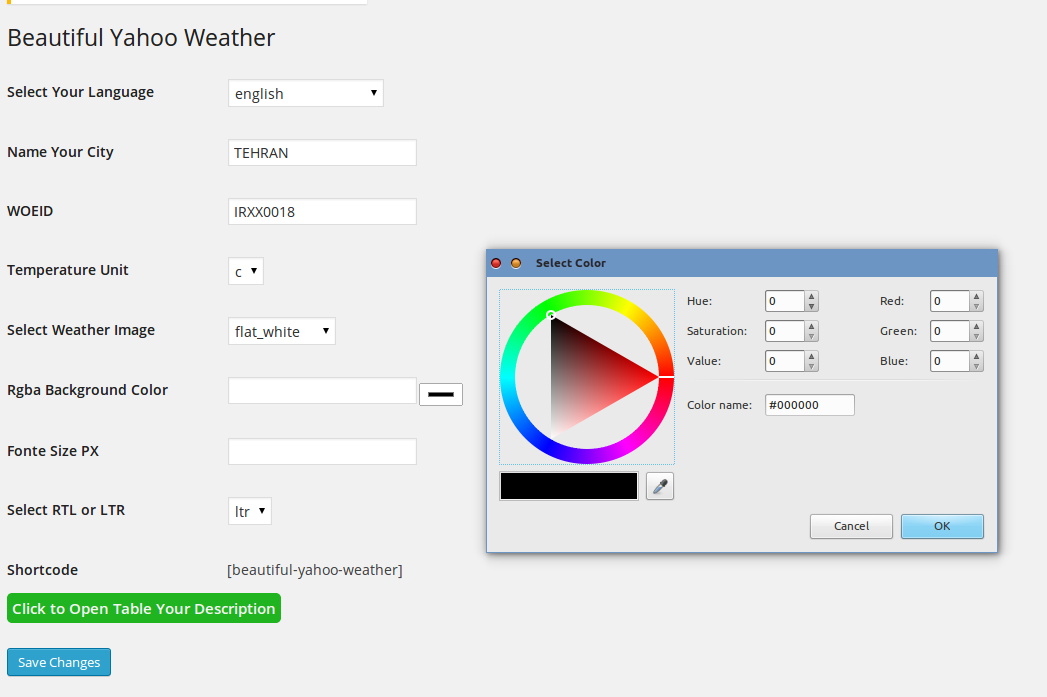Click the black current color preview bar
Screen dimensions: 1047x697
pyautogui.click(x=568, y=486)
